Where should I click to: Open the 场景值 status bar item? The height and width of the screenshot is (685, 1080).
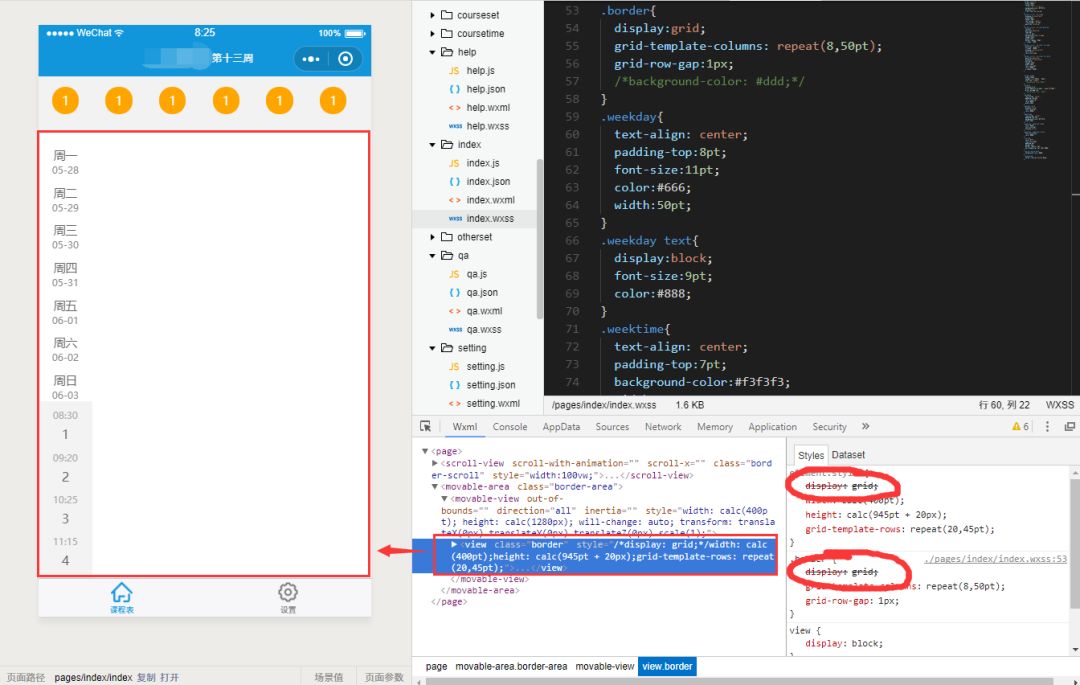tap(329, 677)
